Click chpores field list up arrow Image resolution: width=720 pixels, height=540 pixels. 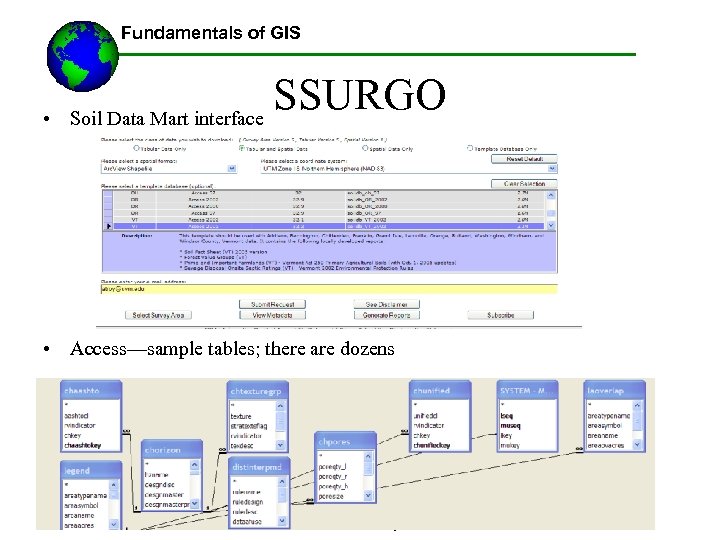[368, 456]
